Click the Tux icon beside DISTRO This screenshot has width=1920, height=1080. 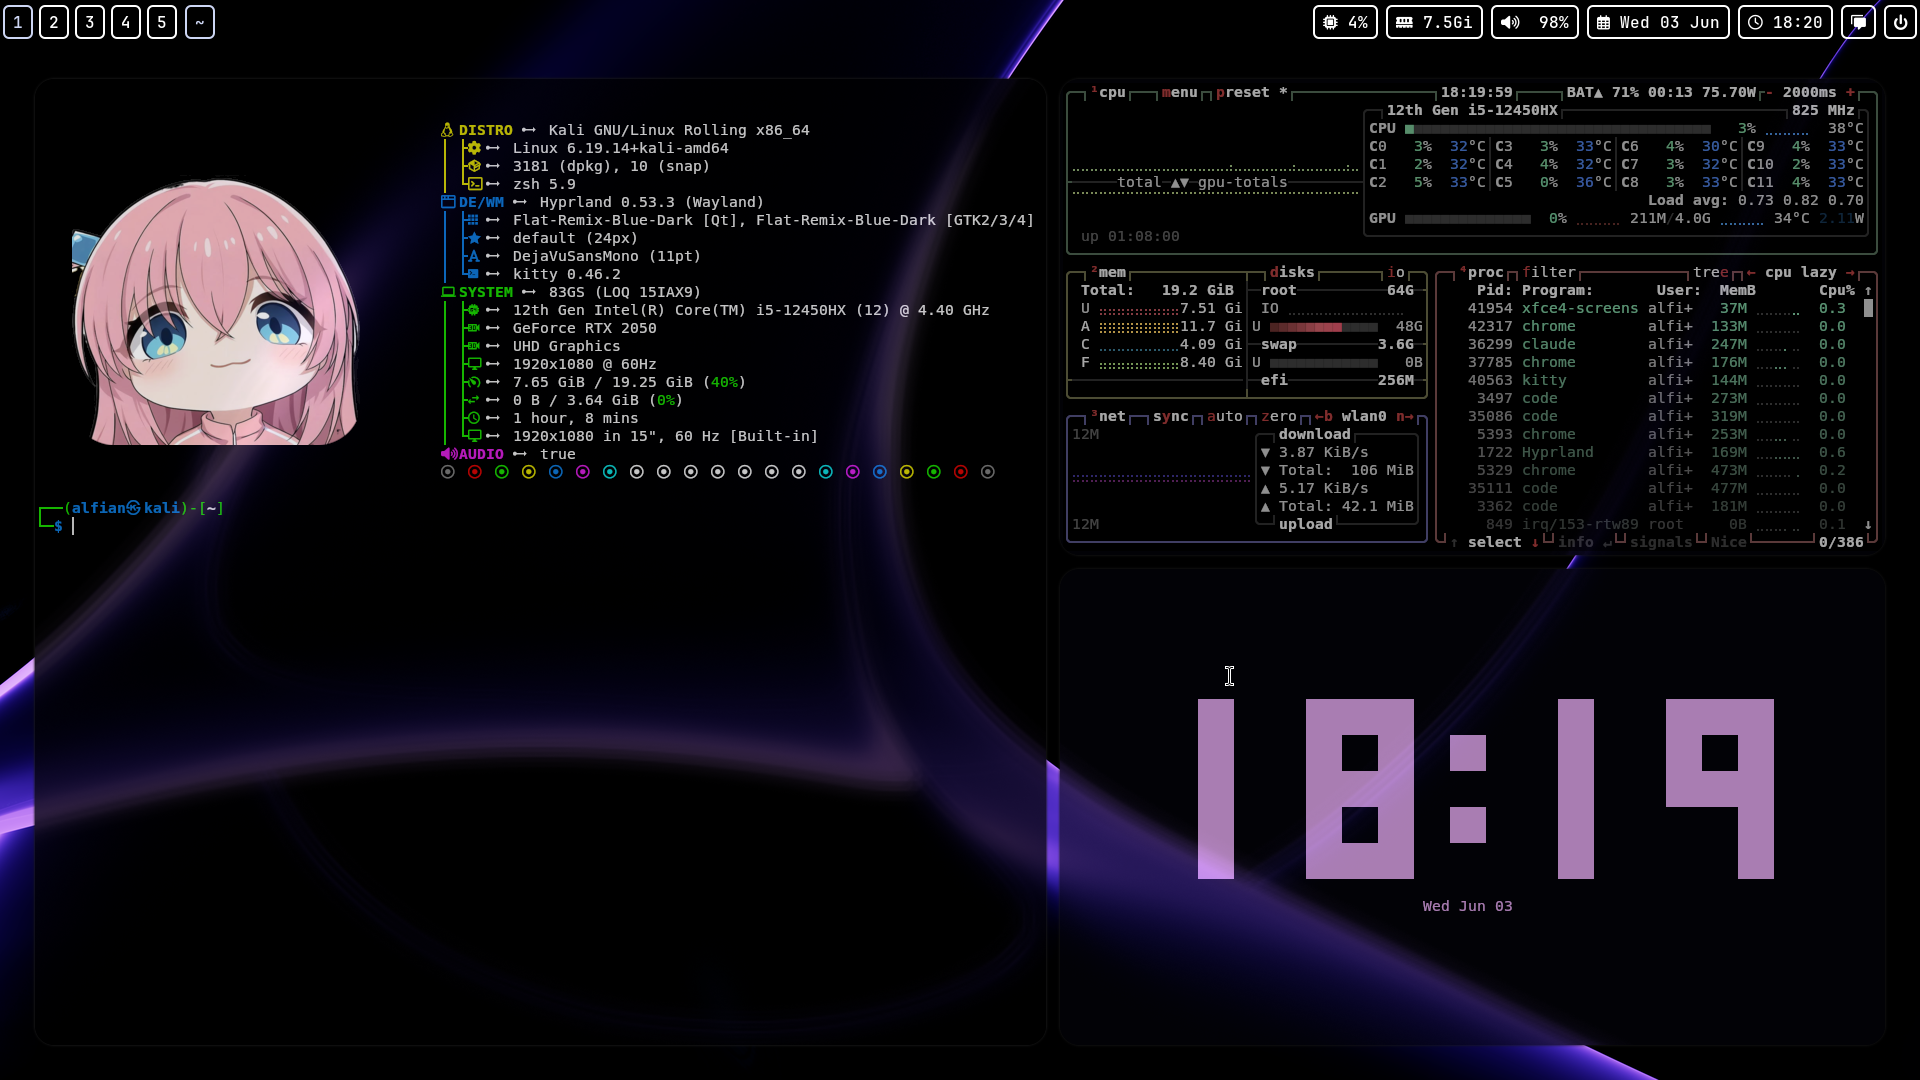coord(447,130)
